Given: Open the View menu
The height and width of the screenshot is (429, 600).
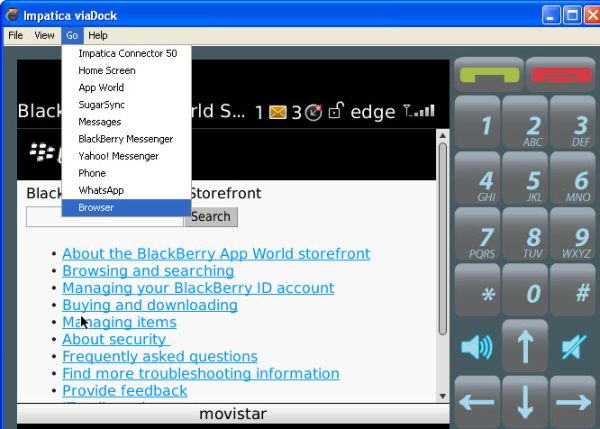Looking at the screenshot, I should [x=45, y=35].
